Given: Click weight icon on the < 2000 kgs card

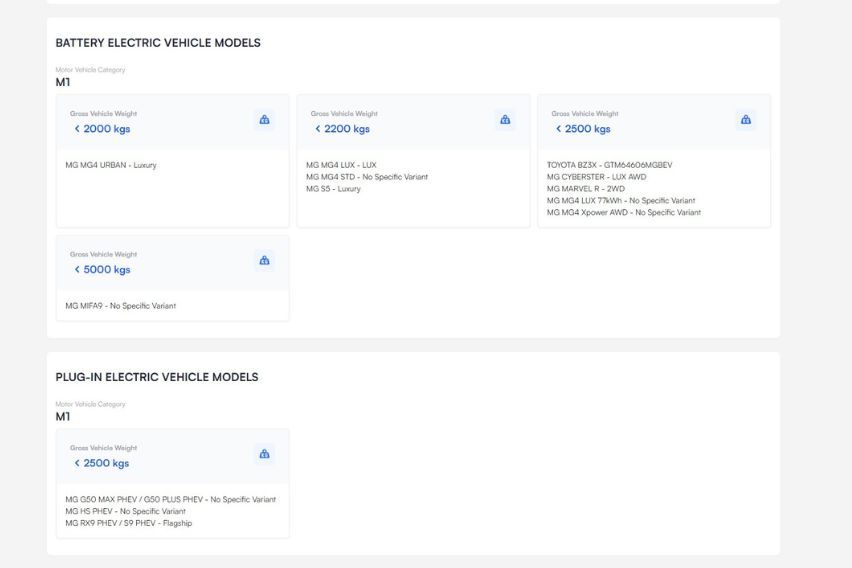Looking at the screenshot, I should tap(265, 120).
